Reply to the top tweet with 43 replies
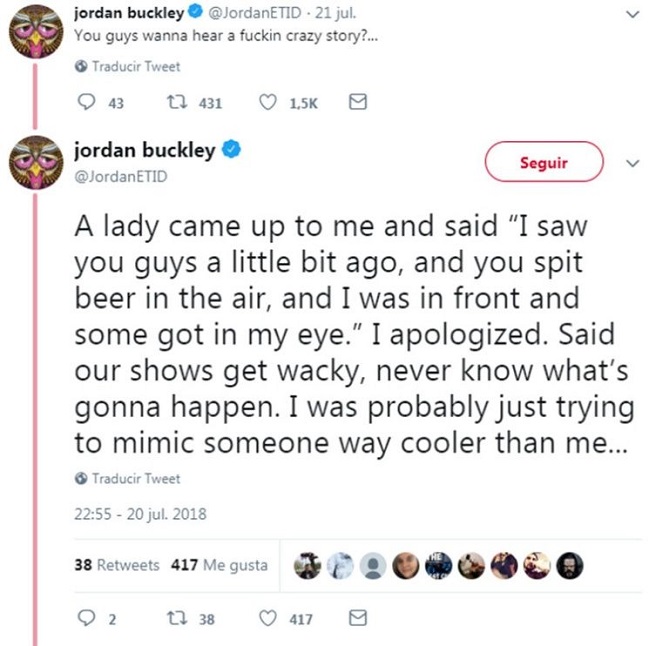Viewport: 649px width, 646px height. 86,102
